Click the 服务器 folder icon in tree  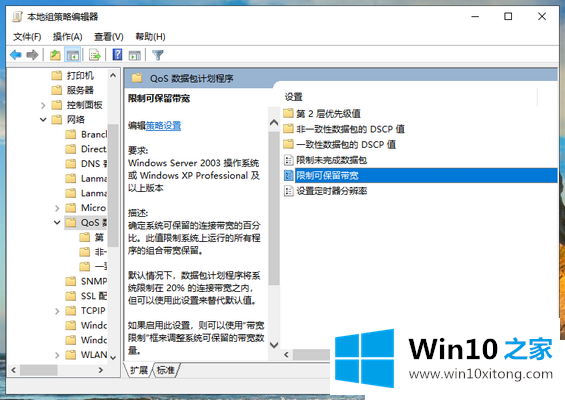pos(57,90)
